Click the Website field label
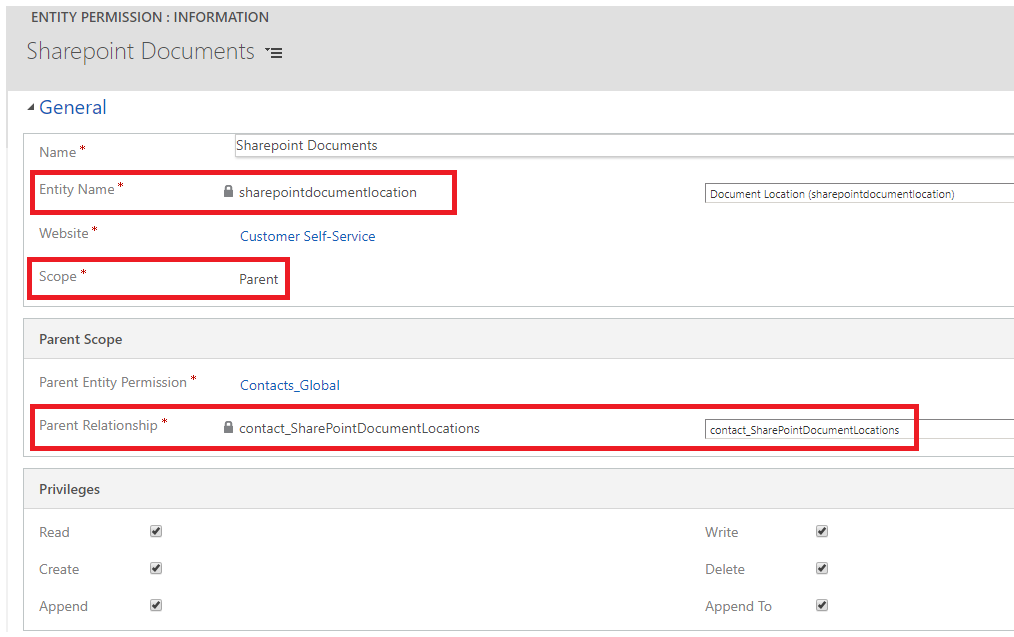The height and width of the screenshot is (637, 1014). 64,233
